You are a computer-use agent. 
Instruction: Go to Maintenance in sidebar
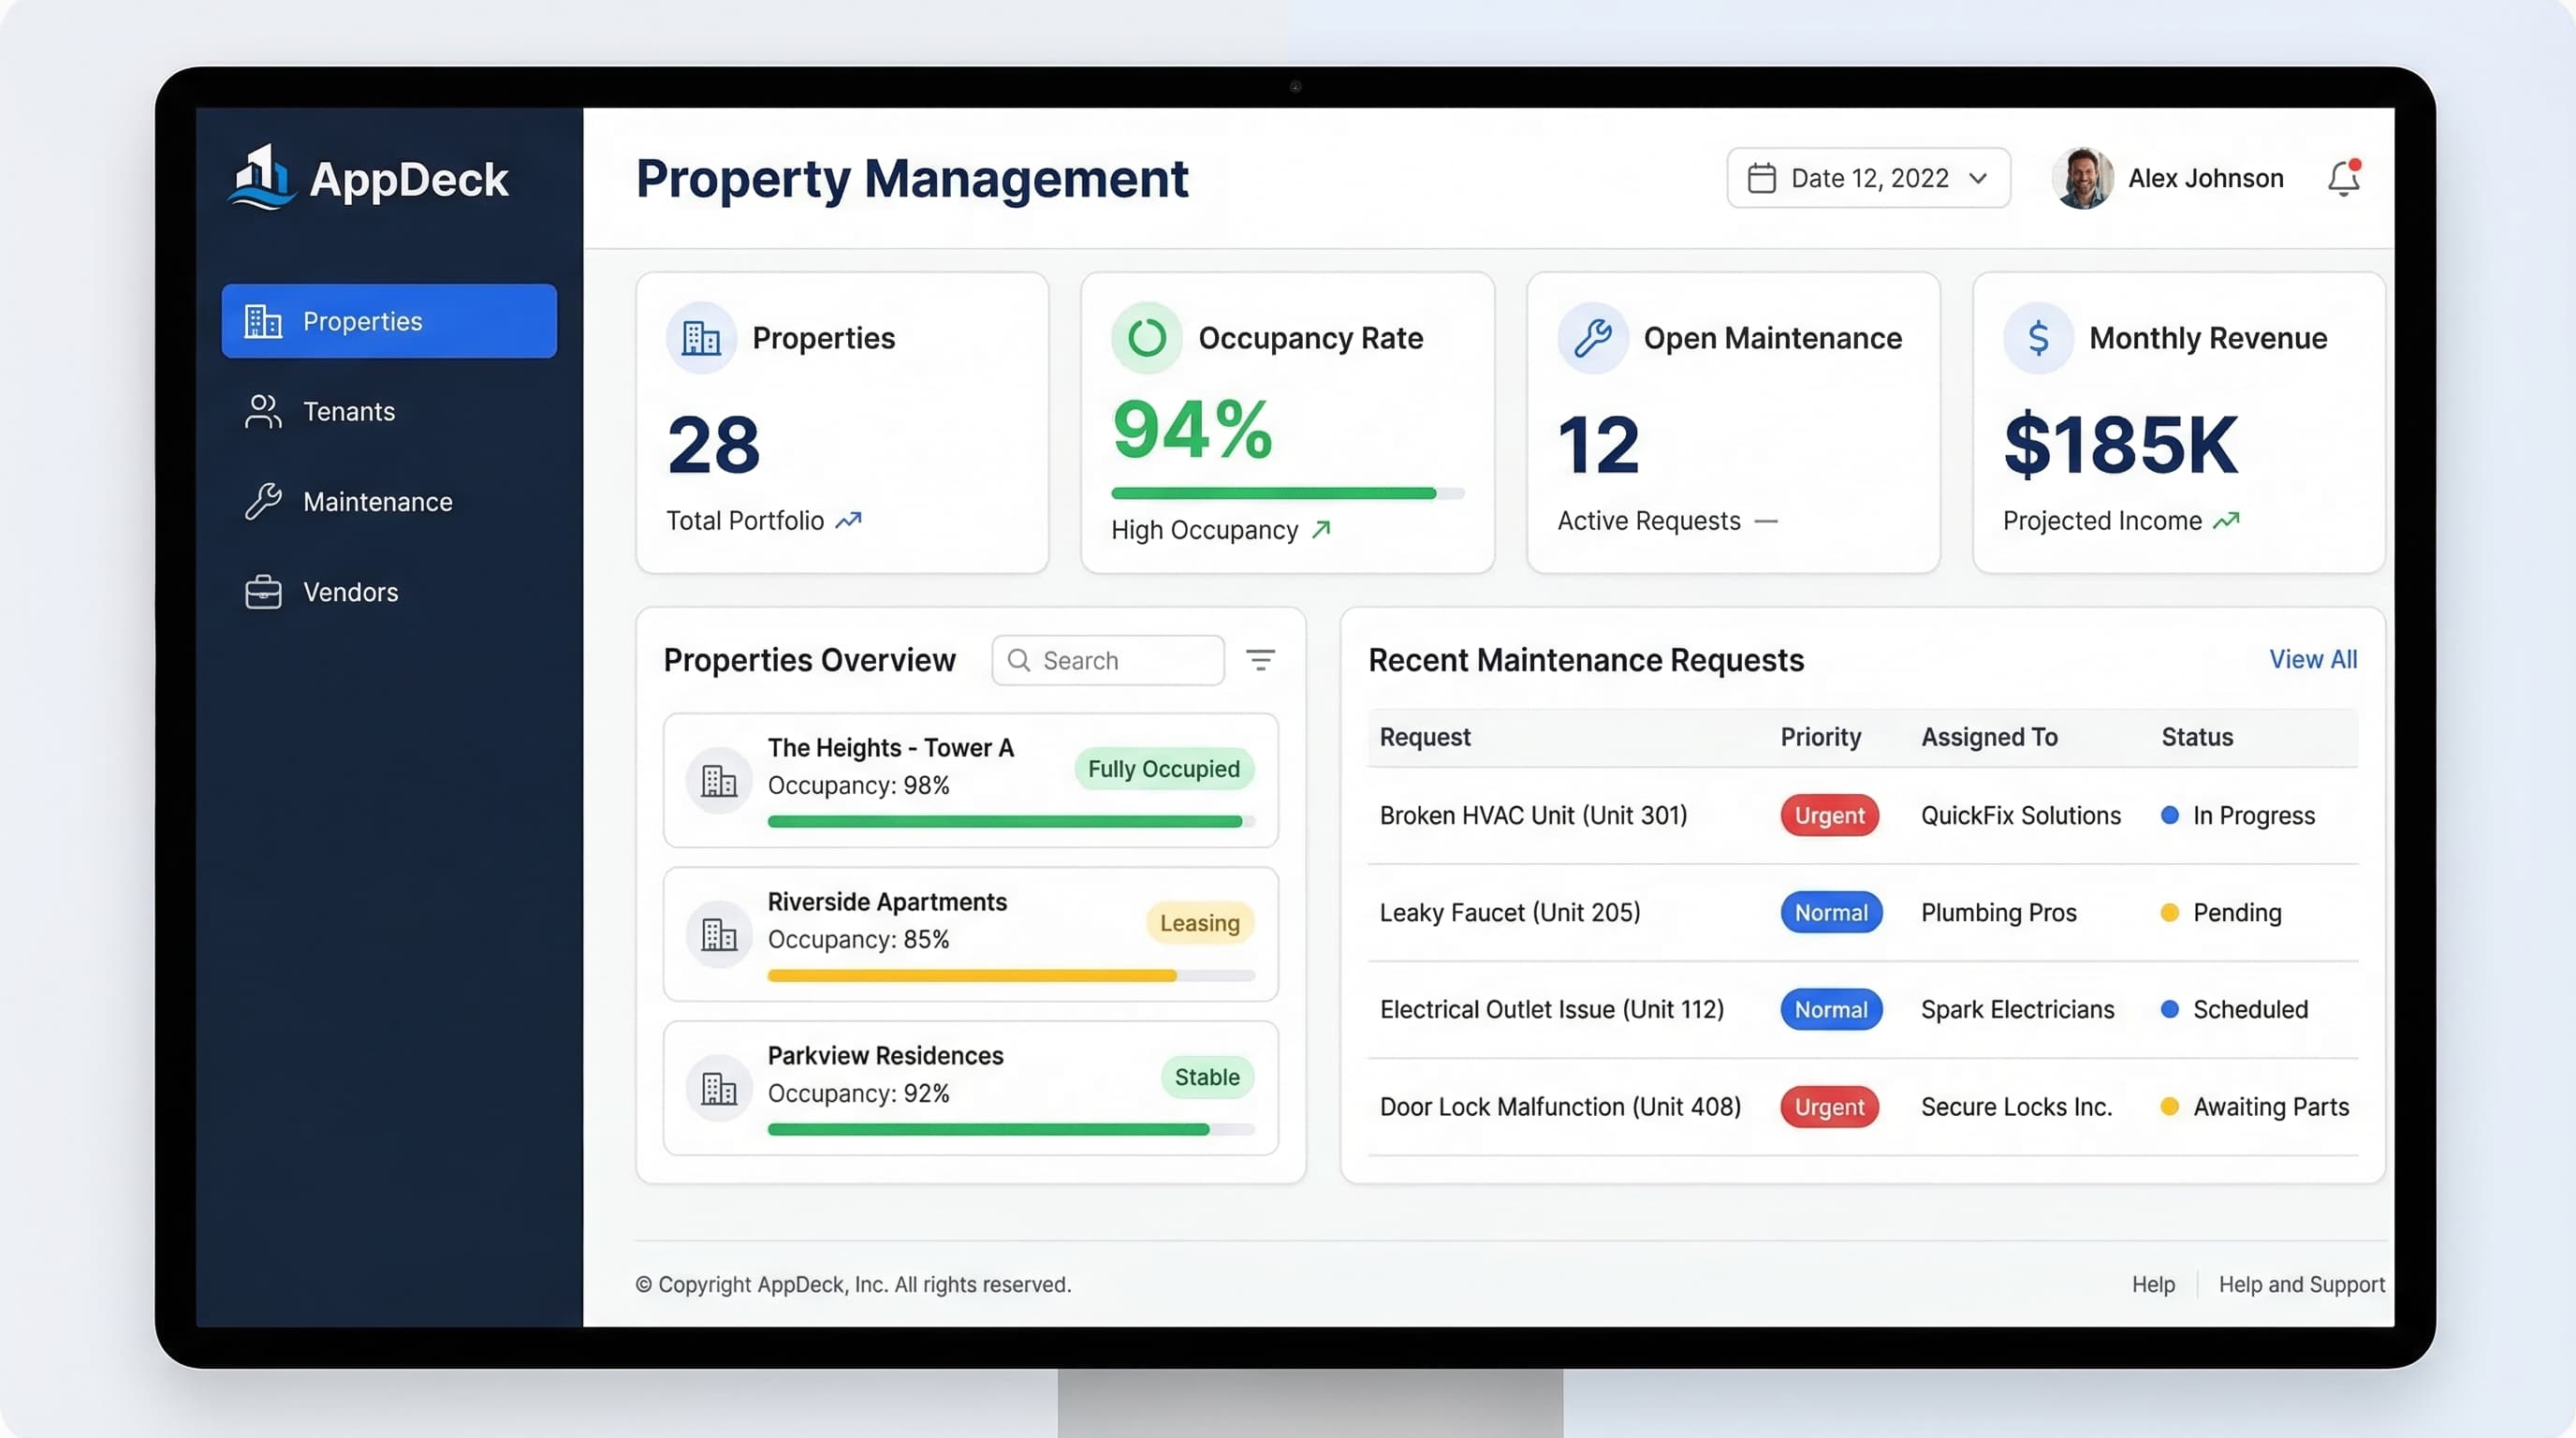pyautogui.click(x=389, y=501)
